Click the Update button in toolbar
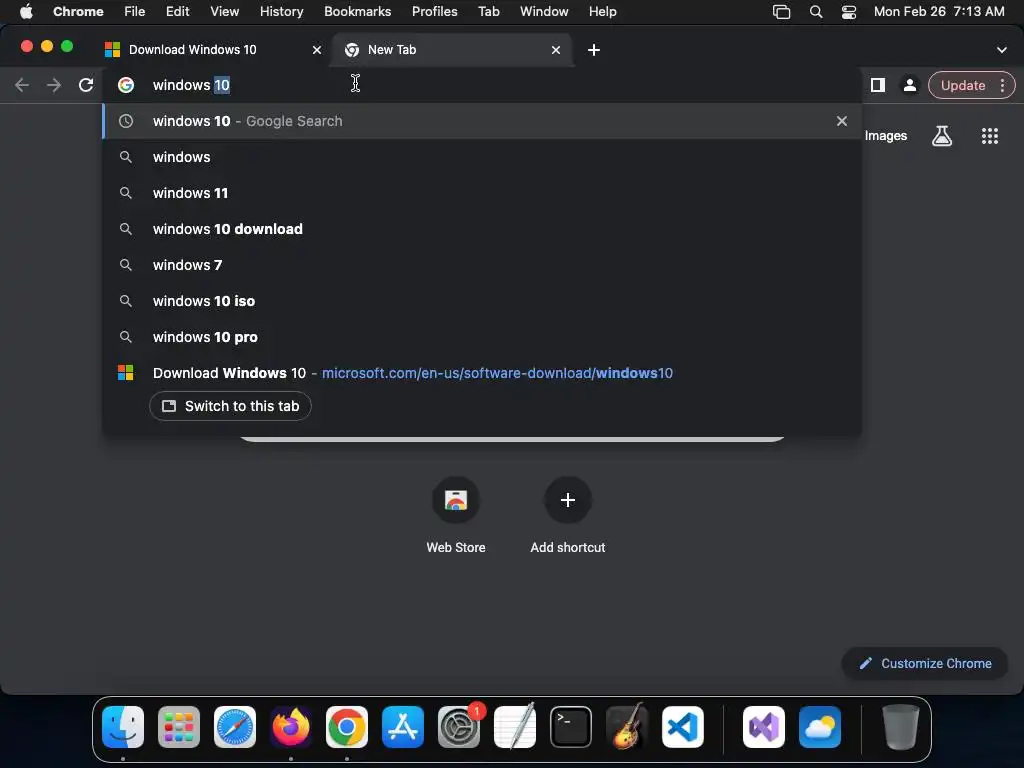 pyautogui.click(x=963, y=85)
